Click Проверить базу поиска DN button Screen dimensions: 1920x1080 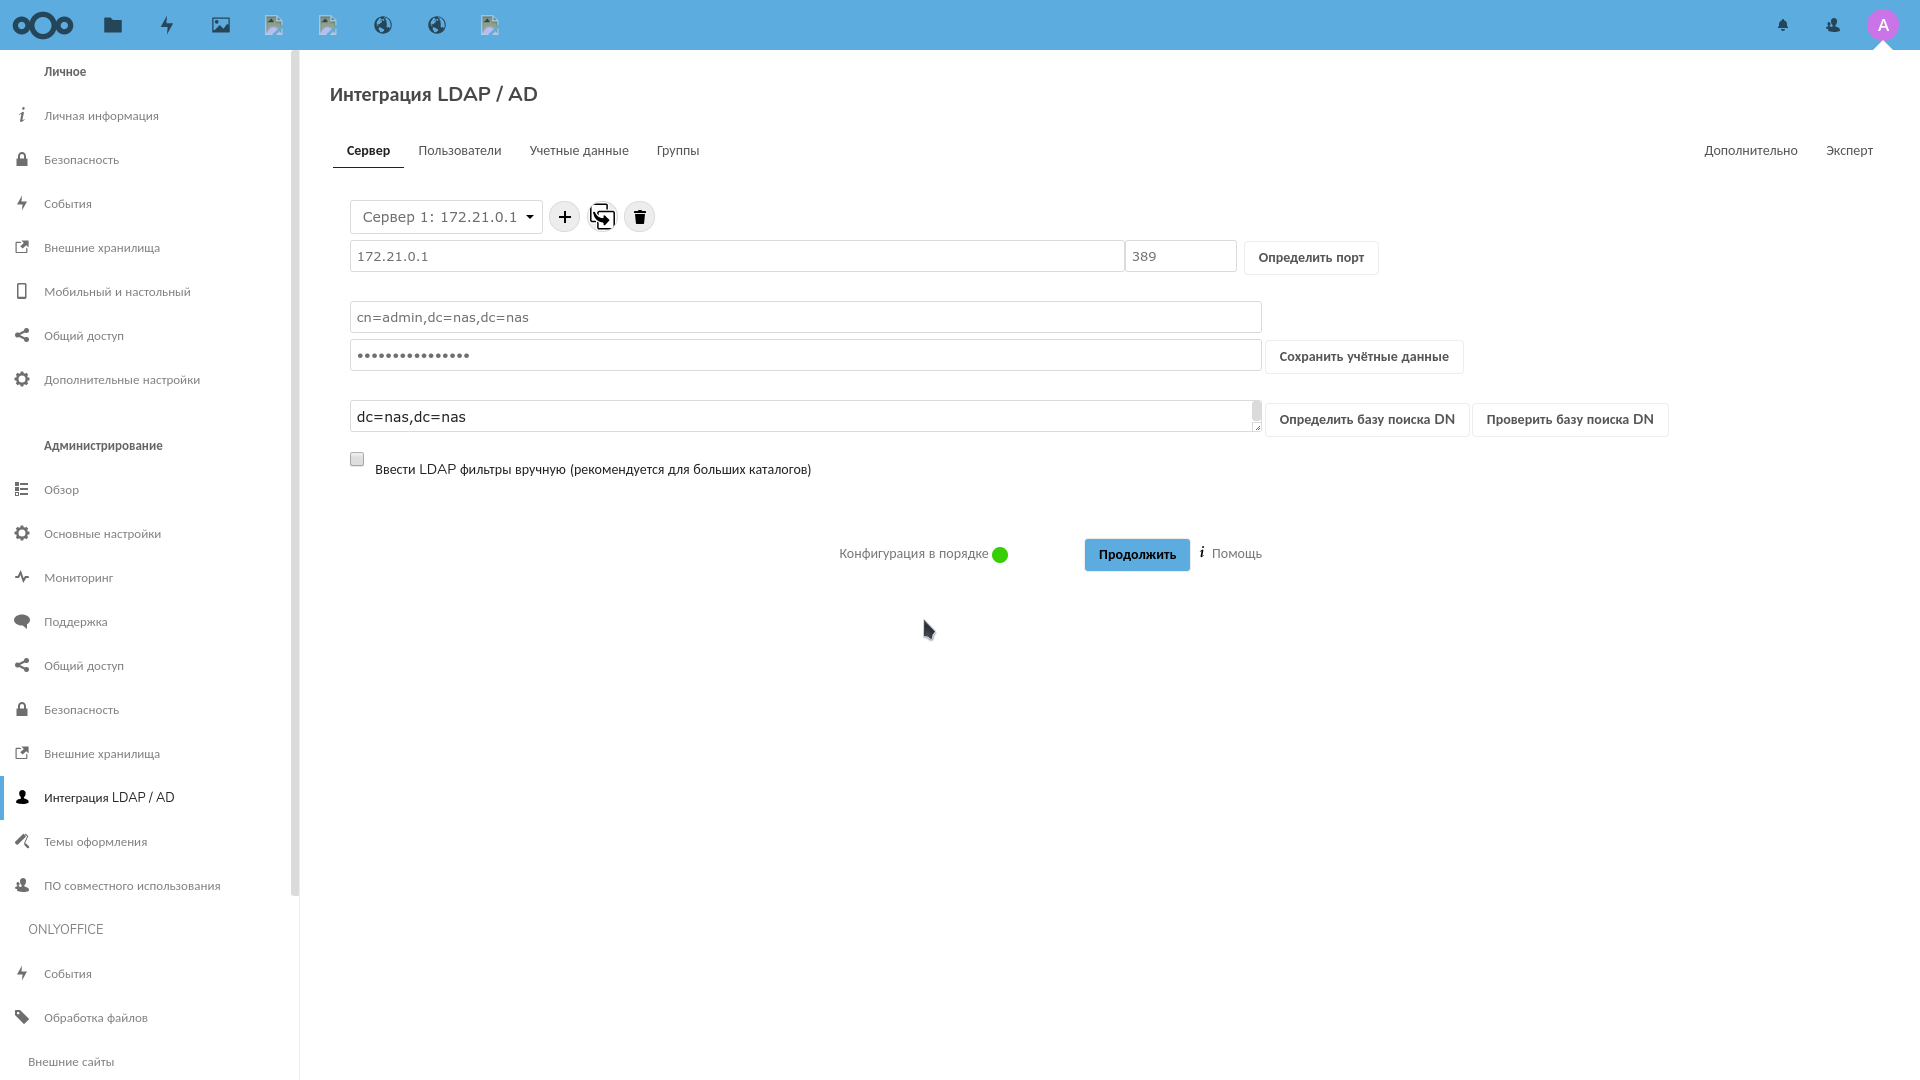(x=1569, y=420)
